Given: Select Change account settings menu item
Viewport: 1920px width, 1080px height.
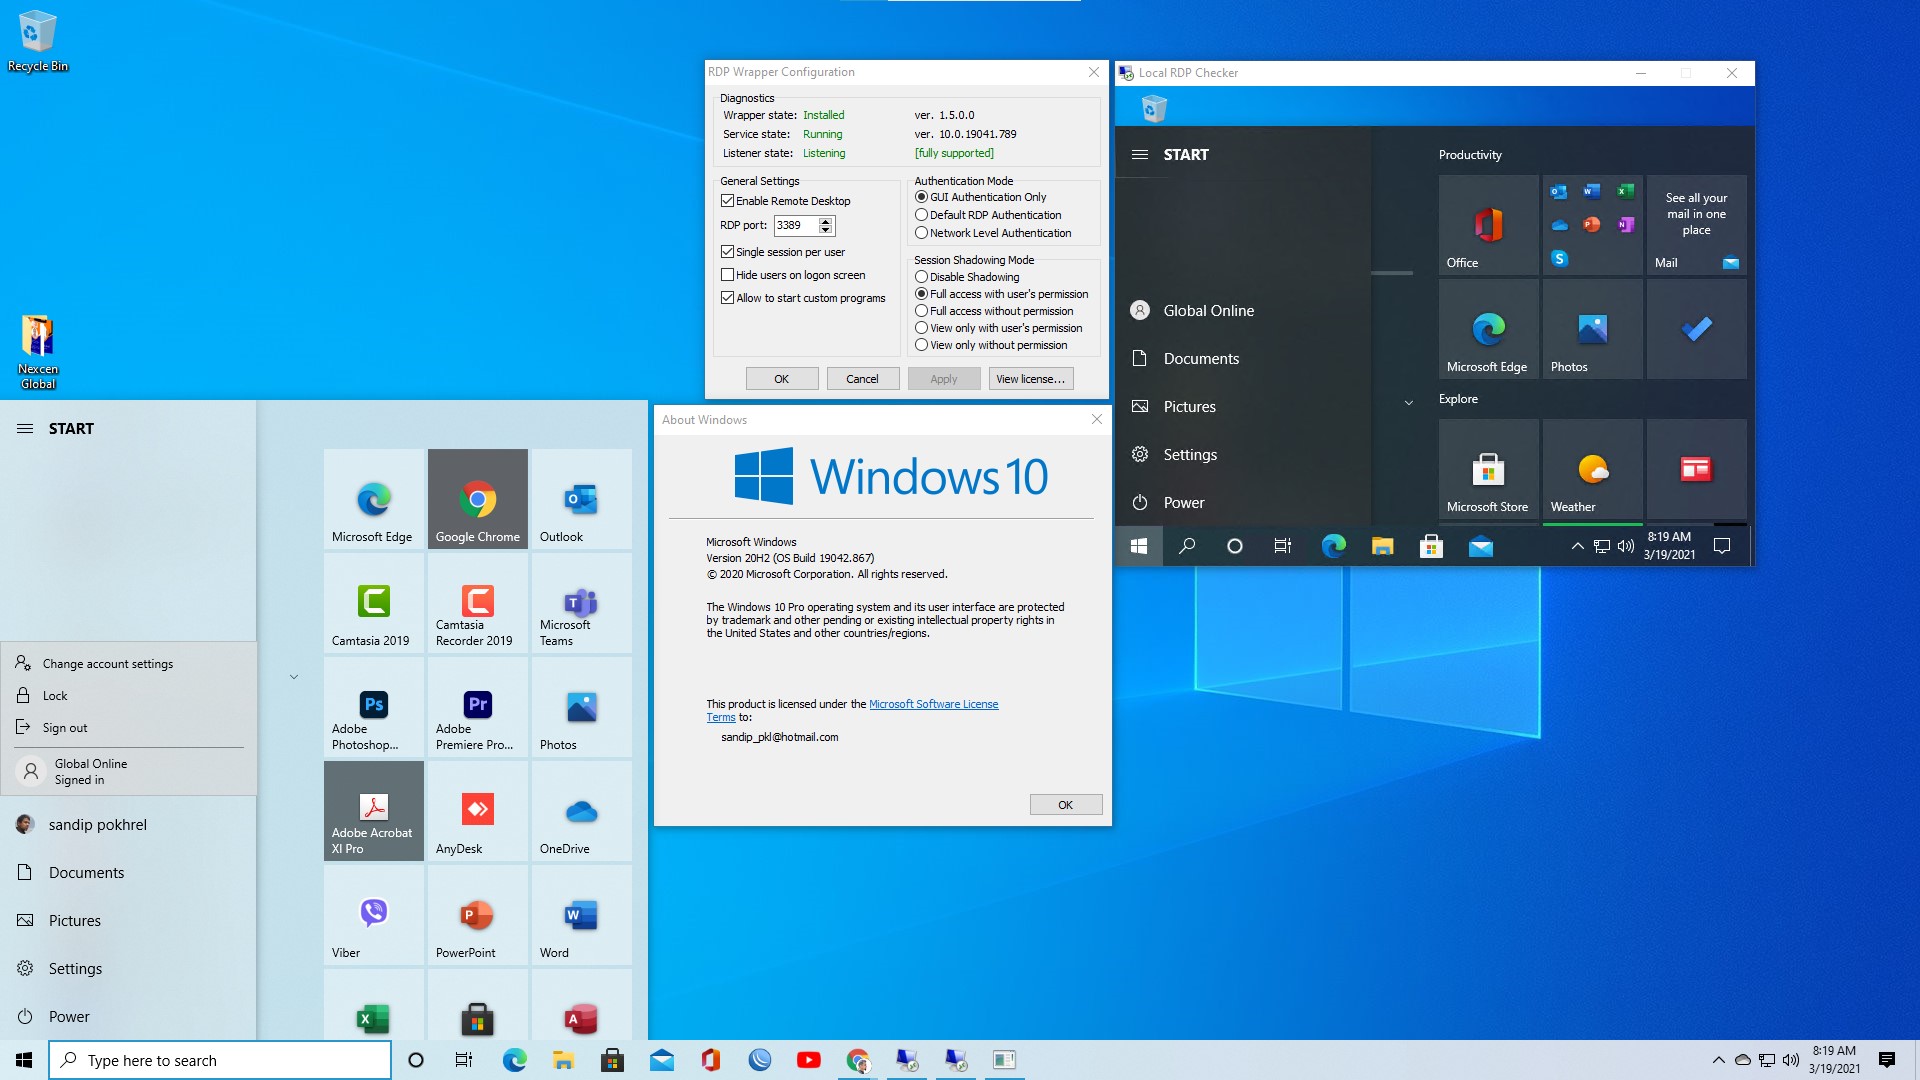Looking at the screenshot, I should pyautogui.click(x=108, y=664).
